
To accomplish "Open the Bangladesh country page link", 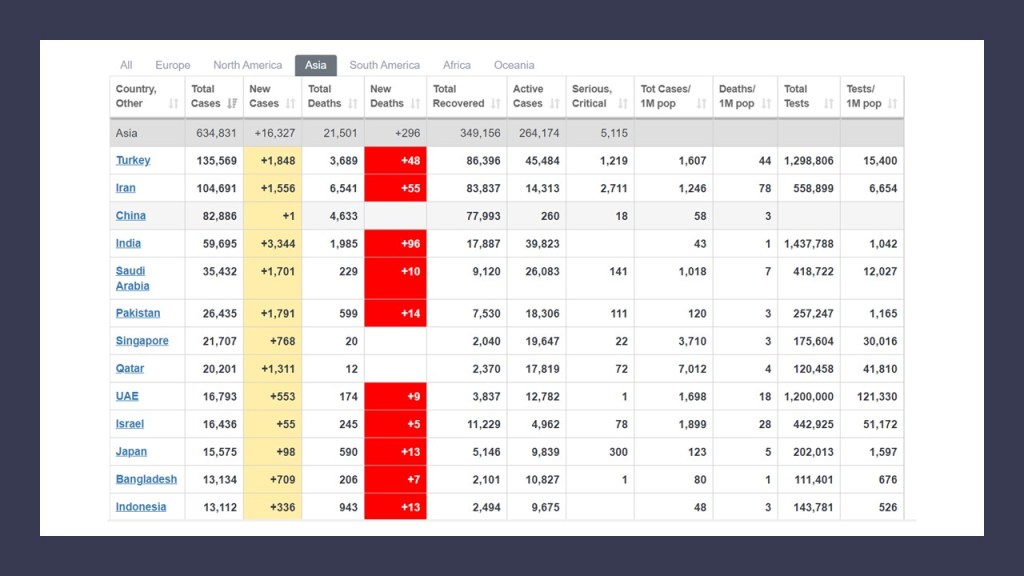I will 146,479.
